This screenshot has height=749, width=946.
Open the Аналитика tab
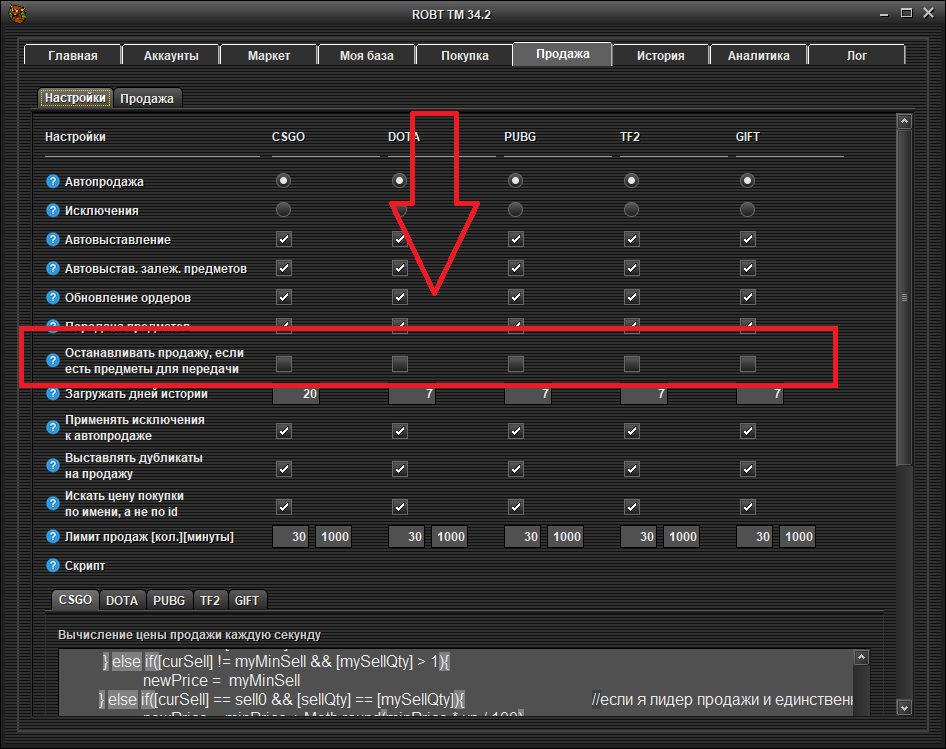tap(758, 56)
